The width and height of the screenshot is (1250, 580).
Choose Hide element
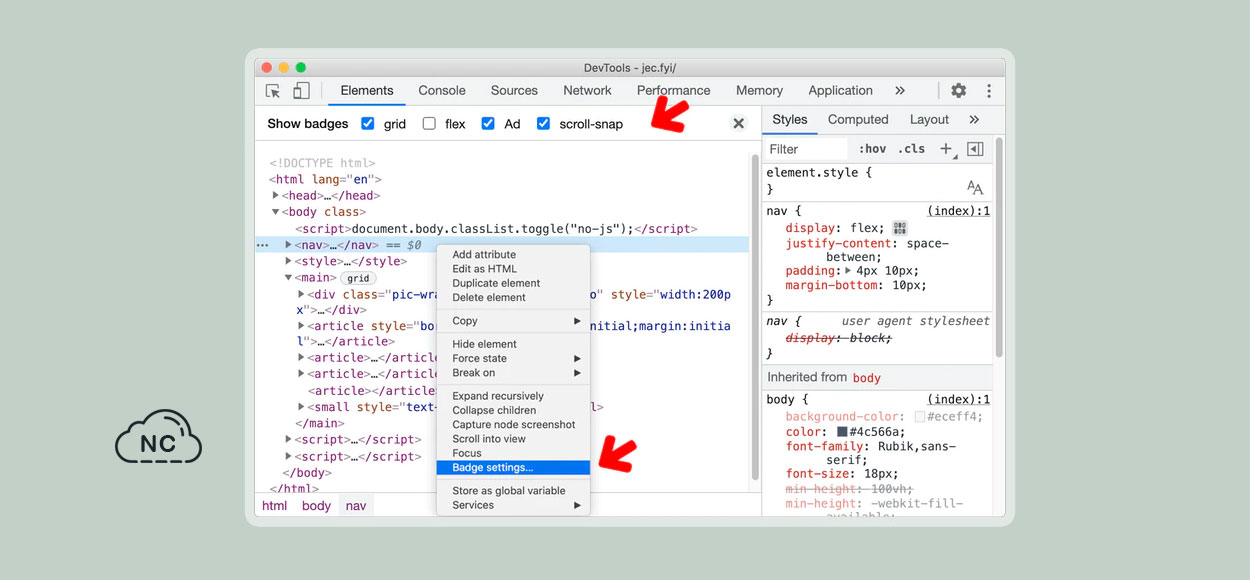pos(514,344)
